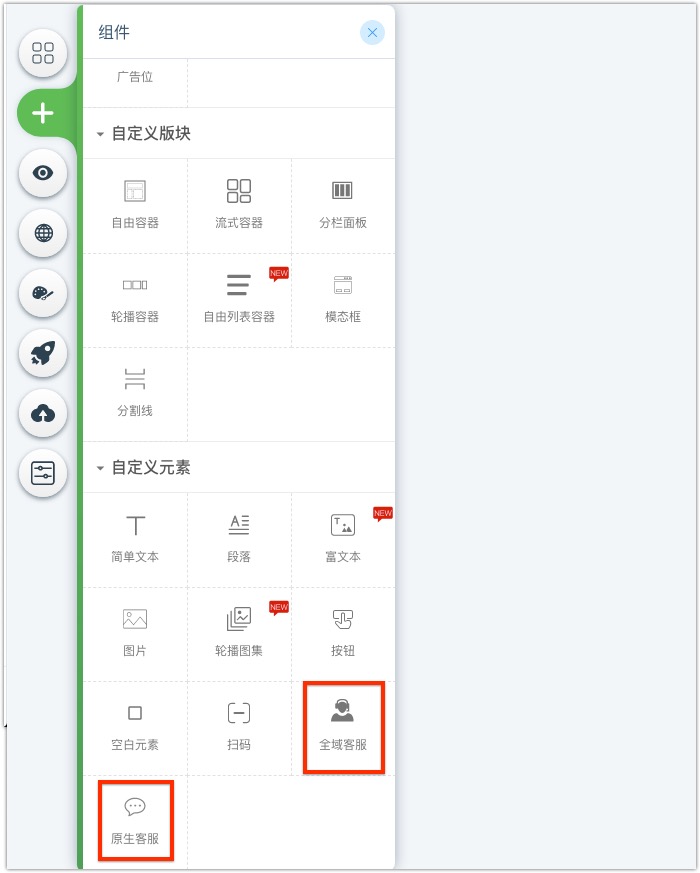Collapse the 自定义元素 section
This screenshot has width=700, height=873.
[100, 468]
